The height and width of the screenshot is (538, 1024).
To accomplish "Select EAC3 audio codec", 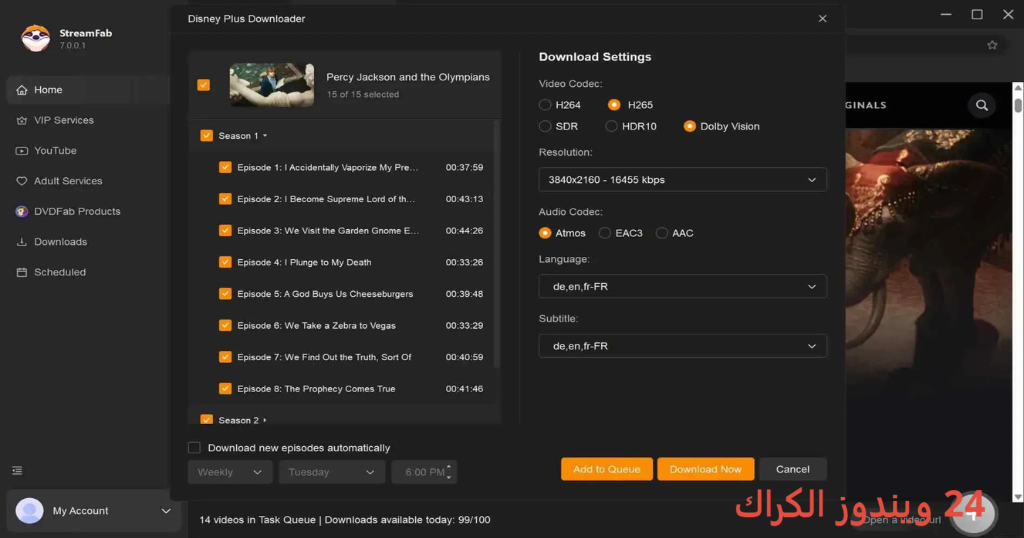I will pos(605,233).
